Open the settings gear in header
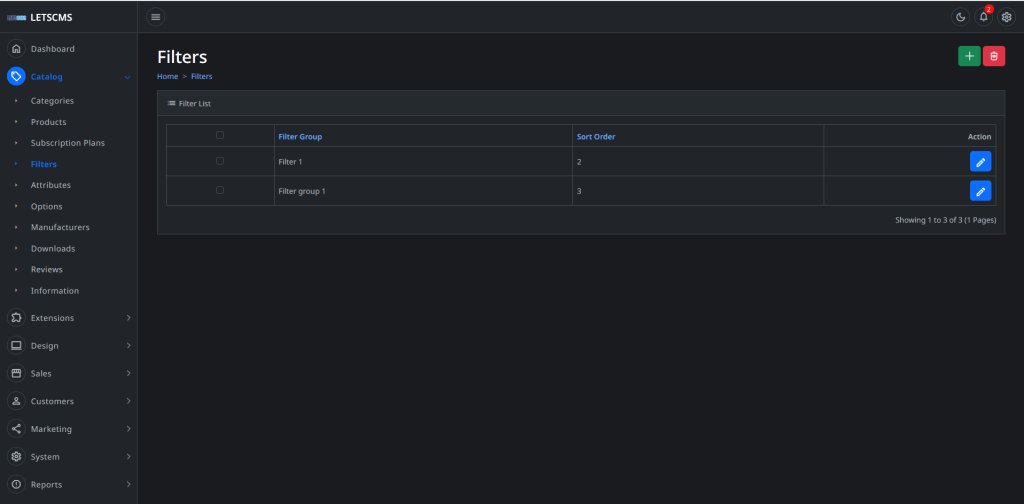 click(x=1006, y=17)
